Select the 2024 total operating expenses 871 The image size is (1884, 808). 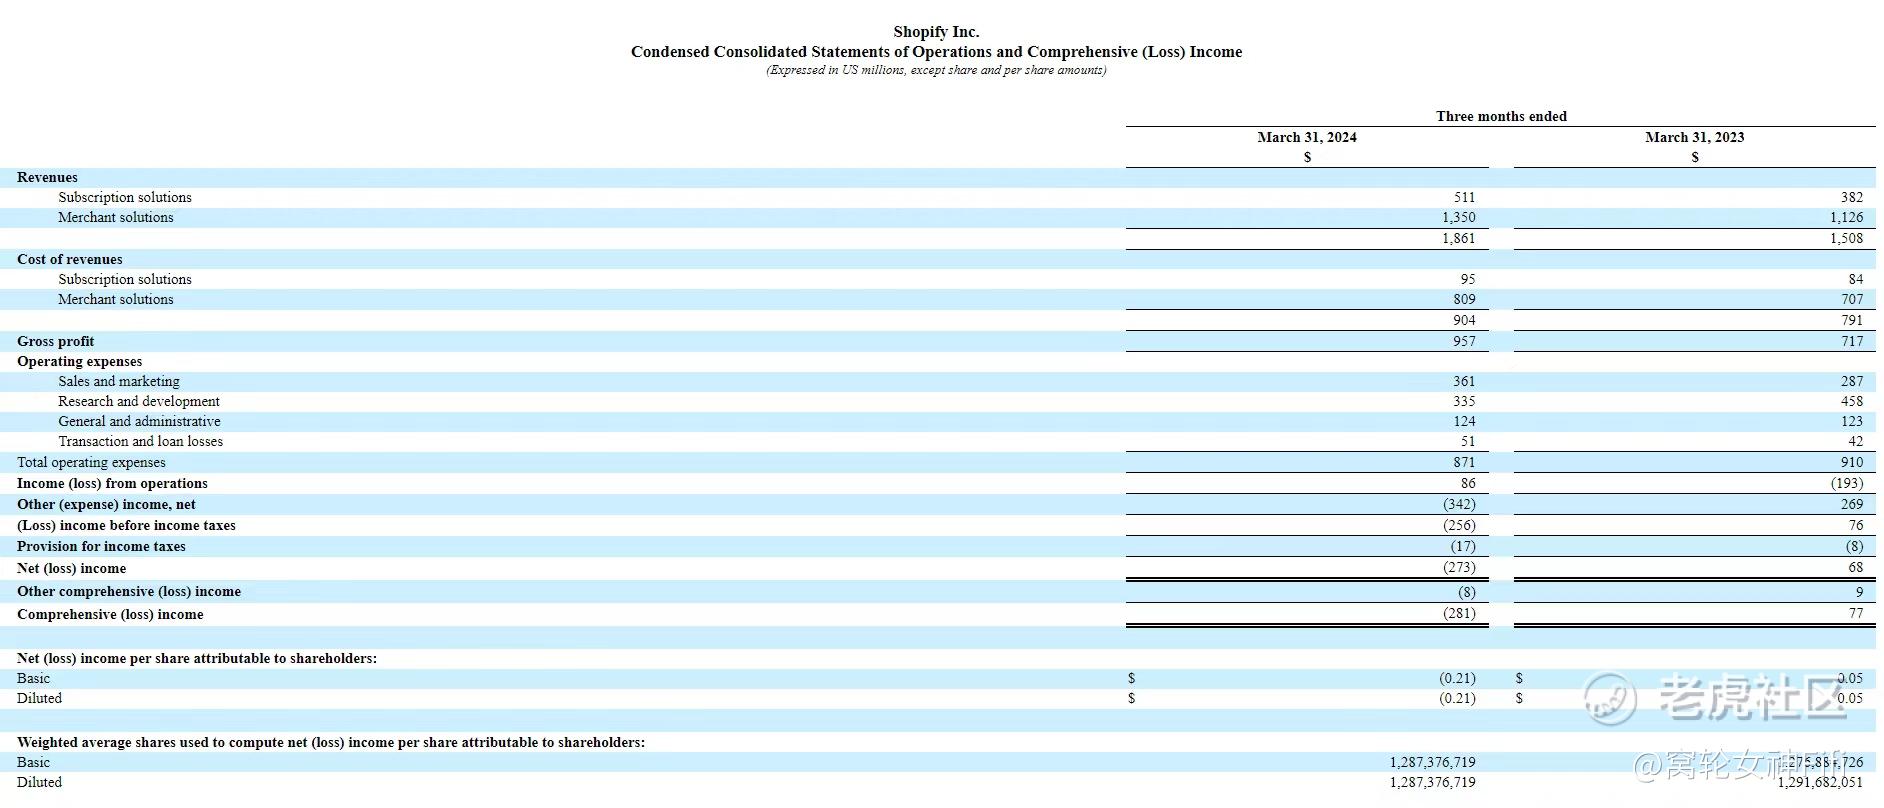pyautogui.click(x=1464, y=462)
